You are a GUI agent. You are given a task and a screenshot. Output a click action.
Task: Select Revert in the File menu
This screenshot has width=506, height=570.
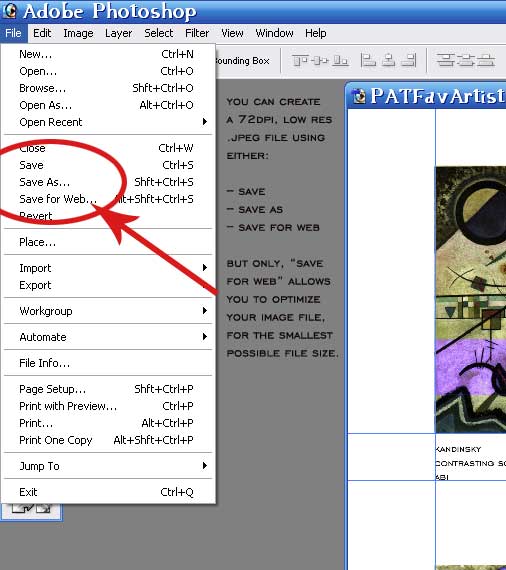(x=108, y=216)
